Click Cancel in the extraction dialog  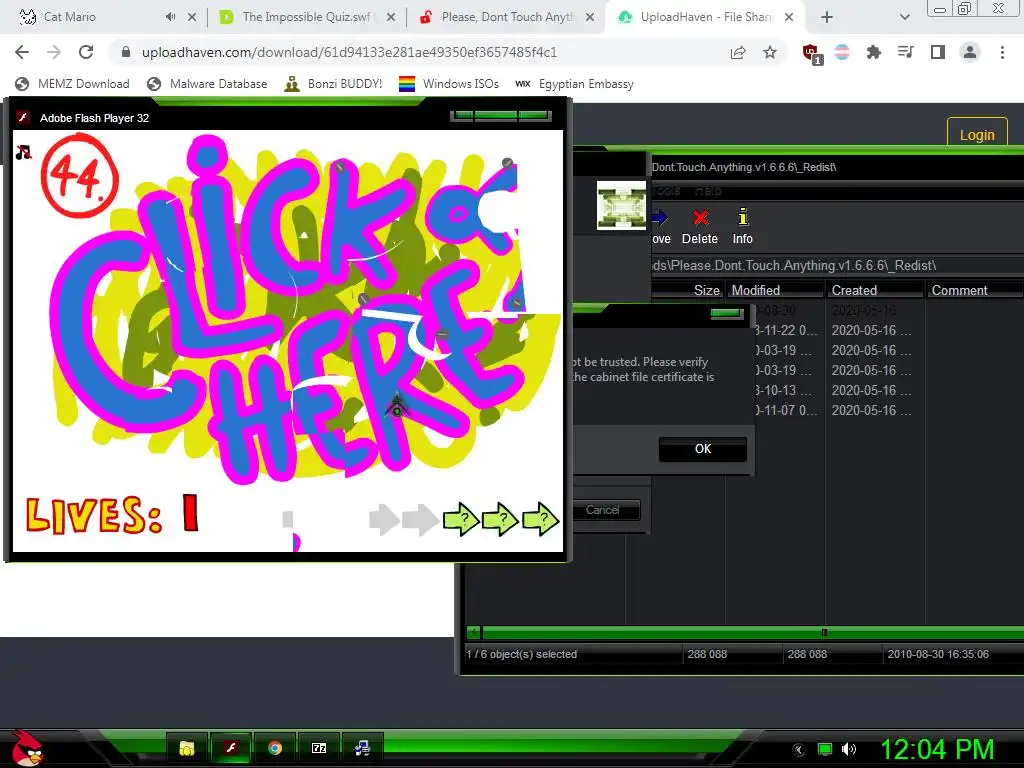pyautogui.click(x=602, y=510)
